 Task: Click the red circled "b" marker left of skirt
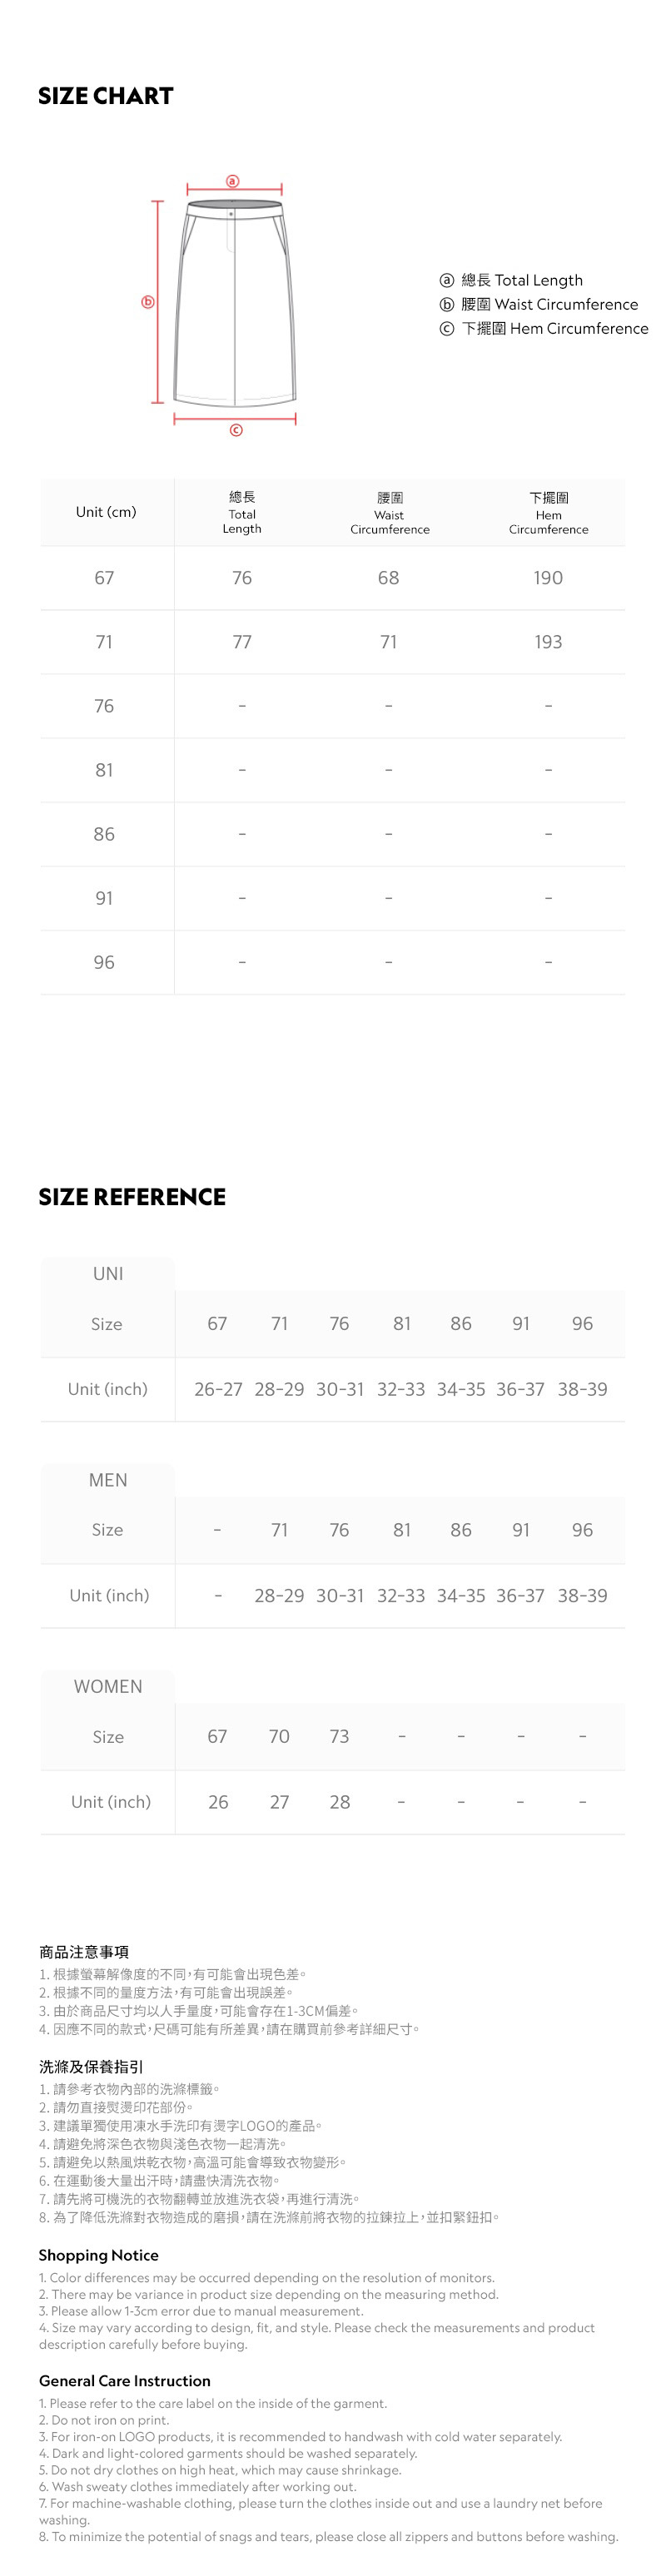click(x=148, y=301)
